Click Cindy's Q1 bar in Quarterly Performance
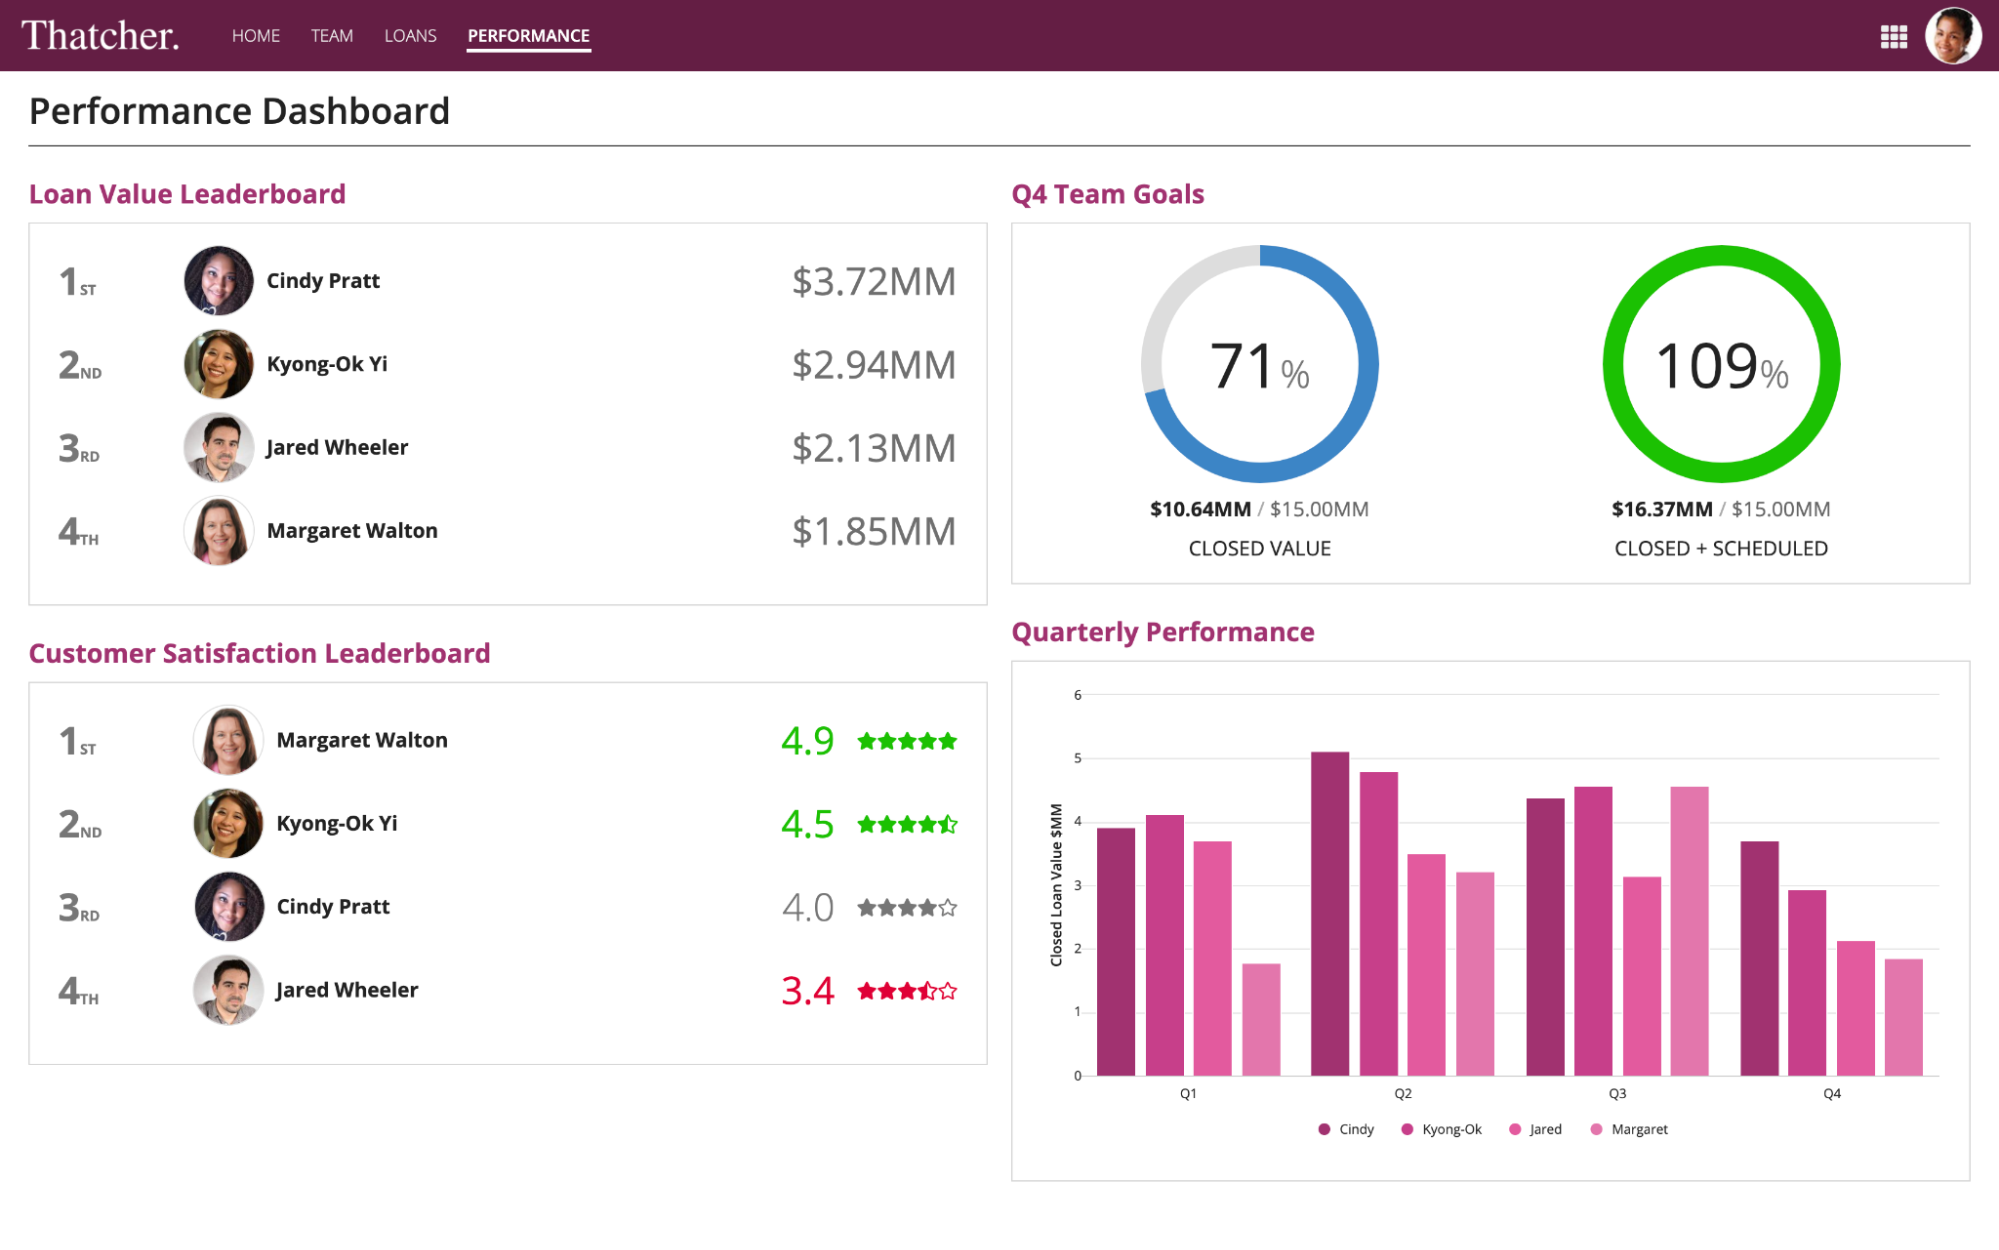Viewport: 1999px width, 1250px height. pyautogui.click(x=1116, y=952)
